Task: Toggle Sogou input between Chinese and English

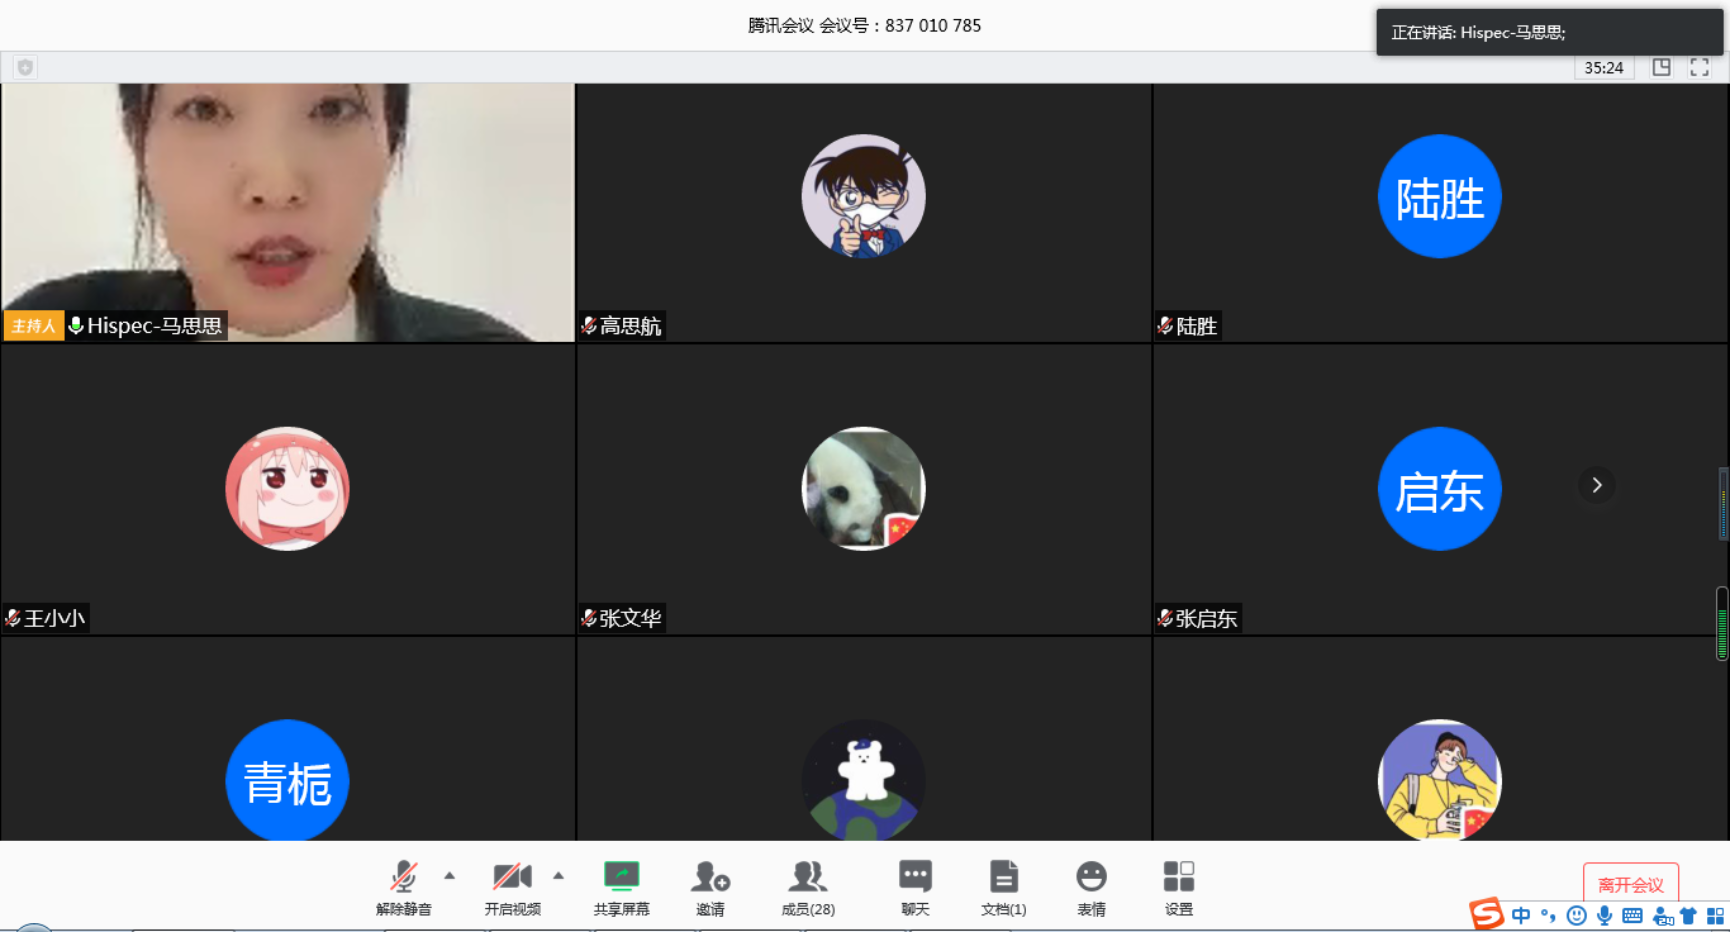Action: point(1520,914)
